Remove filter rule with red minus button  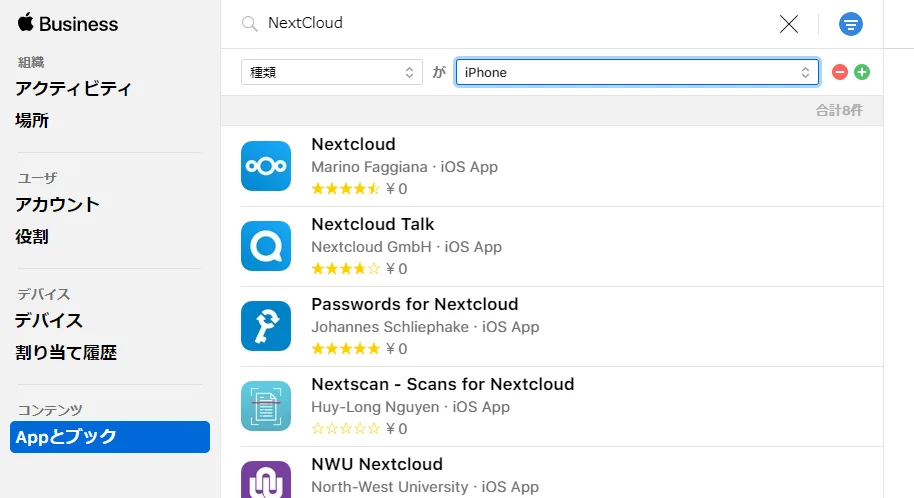(840, 72)
